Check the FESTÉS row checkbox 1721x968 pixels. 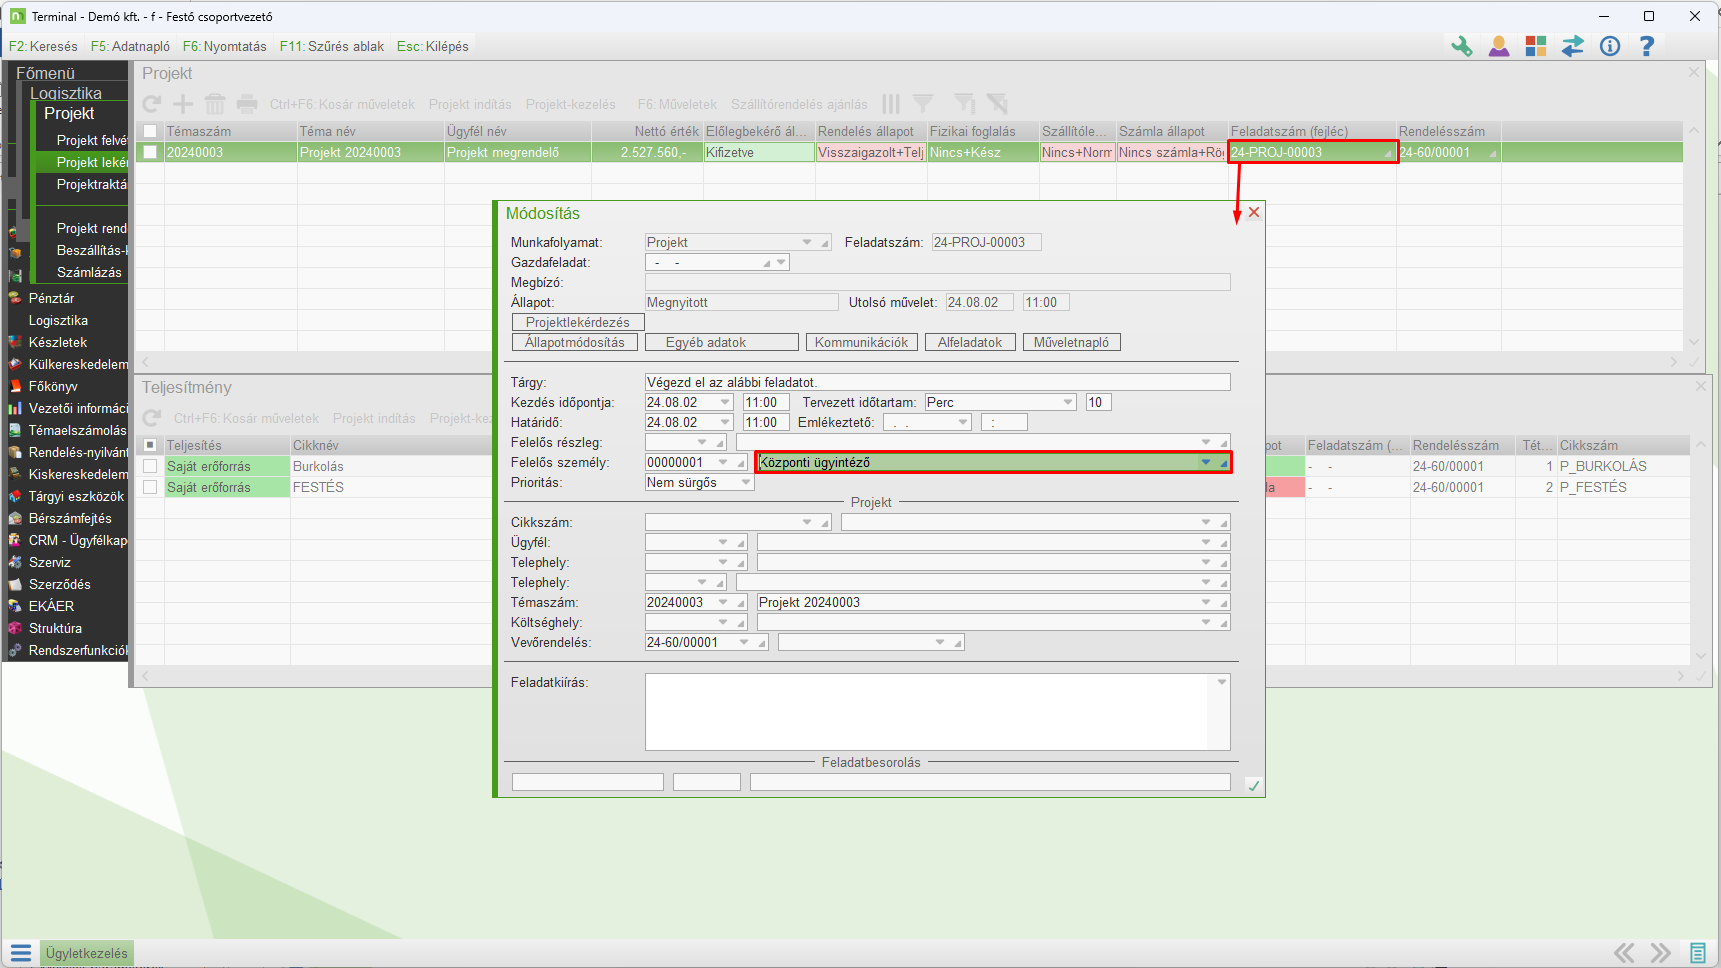pos(150,487)
